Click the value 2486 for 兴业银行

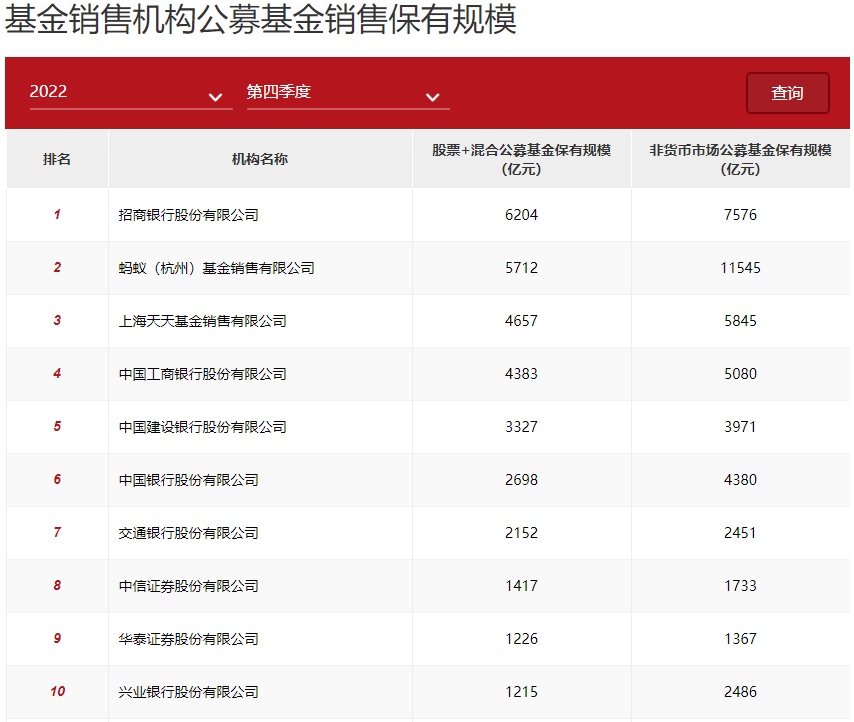[740, 692]
